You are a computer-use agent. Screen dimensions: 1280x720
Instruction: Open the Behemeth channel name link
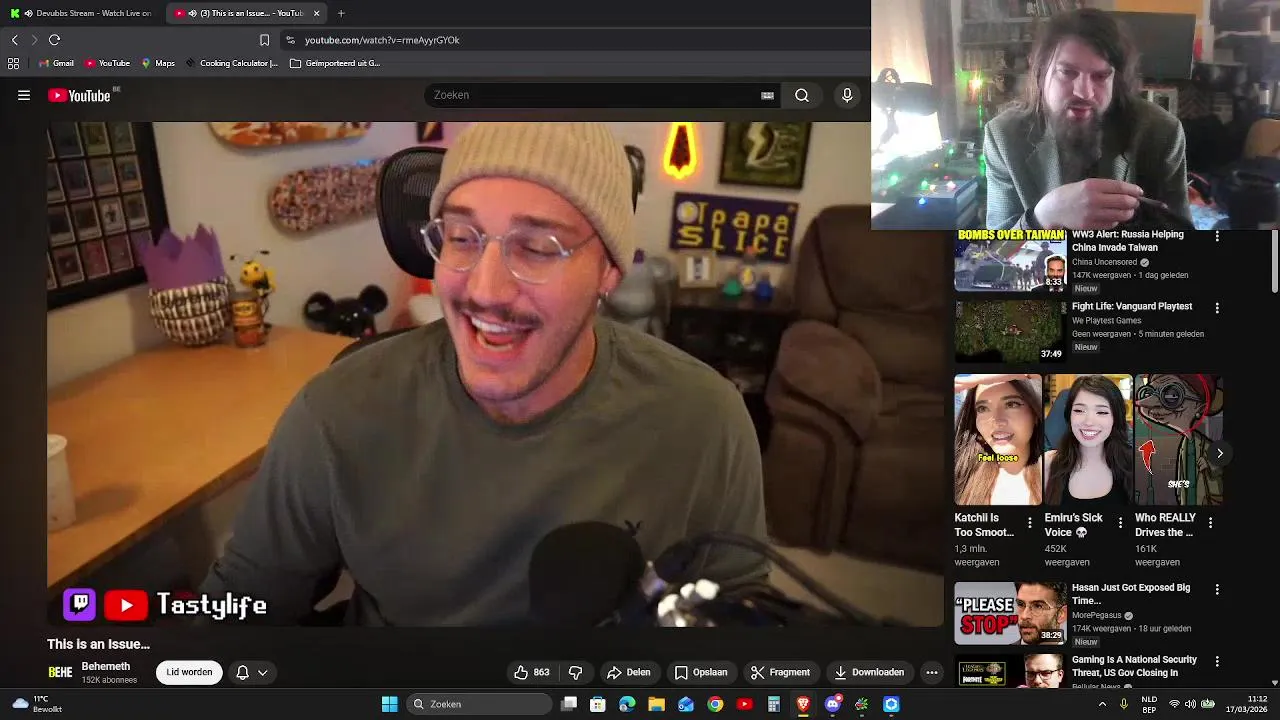(106, 666)
